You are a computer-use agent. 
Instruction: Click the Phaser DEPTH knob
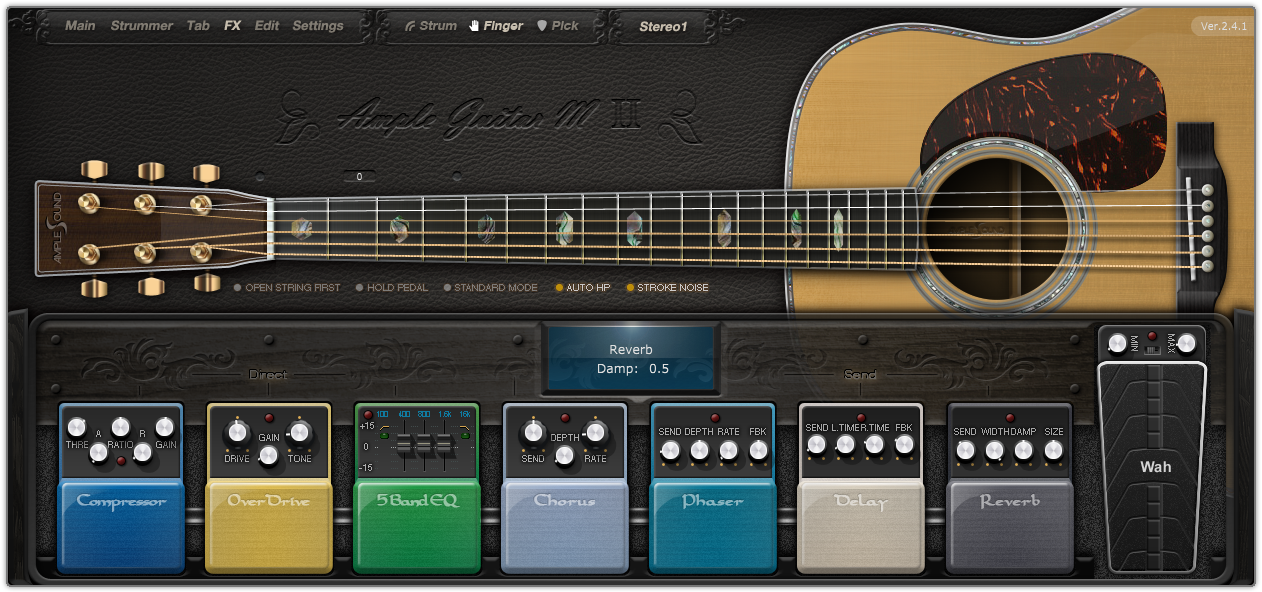point(699,451)
